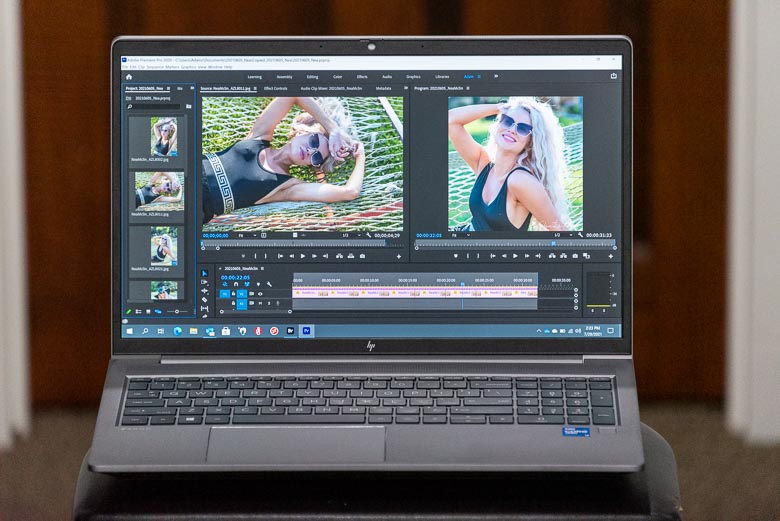
Task: Open the Quick Export share icon
Action: 613,76
